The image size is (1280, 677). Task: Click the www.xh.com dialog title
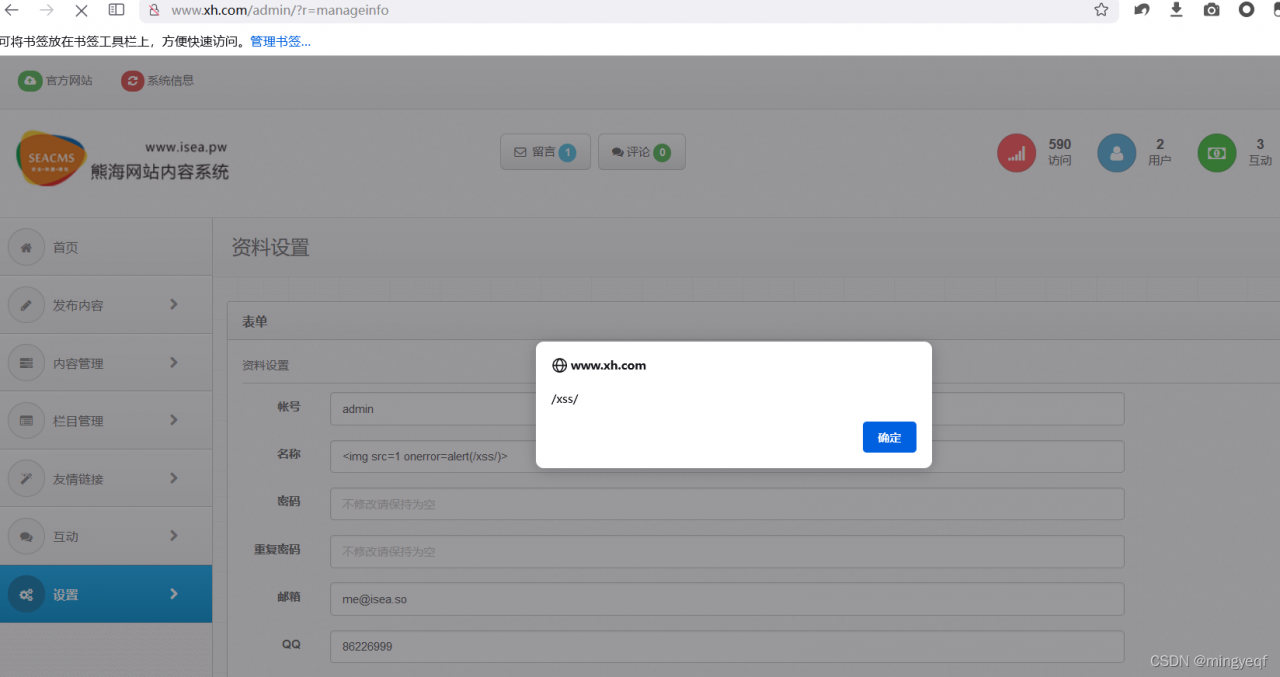(x=608, y=366)
